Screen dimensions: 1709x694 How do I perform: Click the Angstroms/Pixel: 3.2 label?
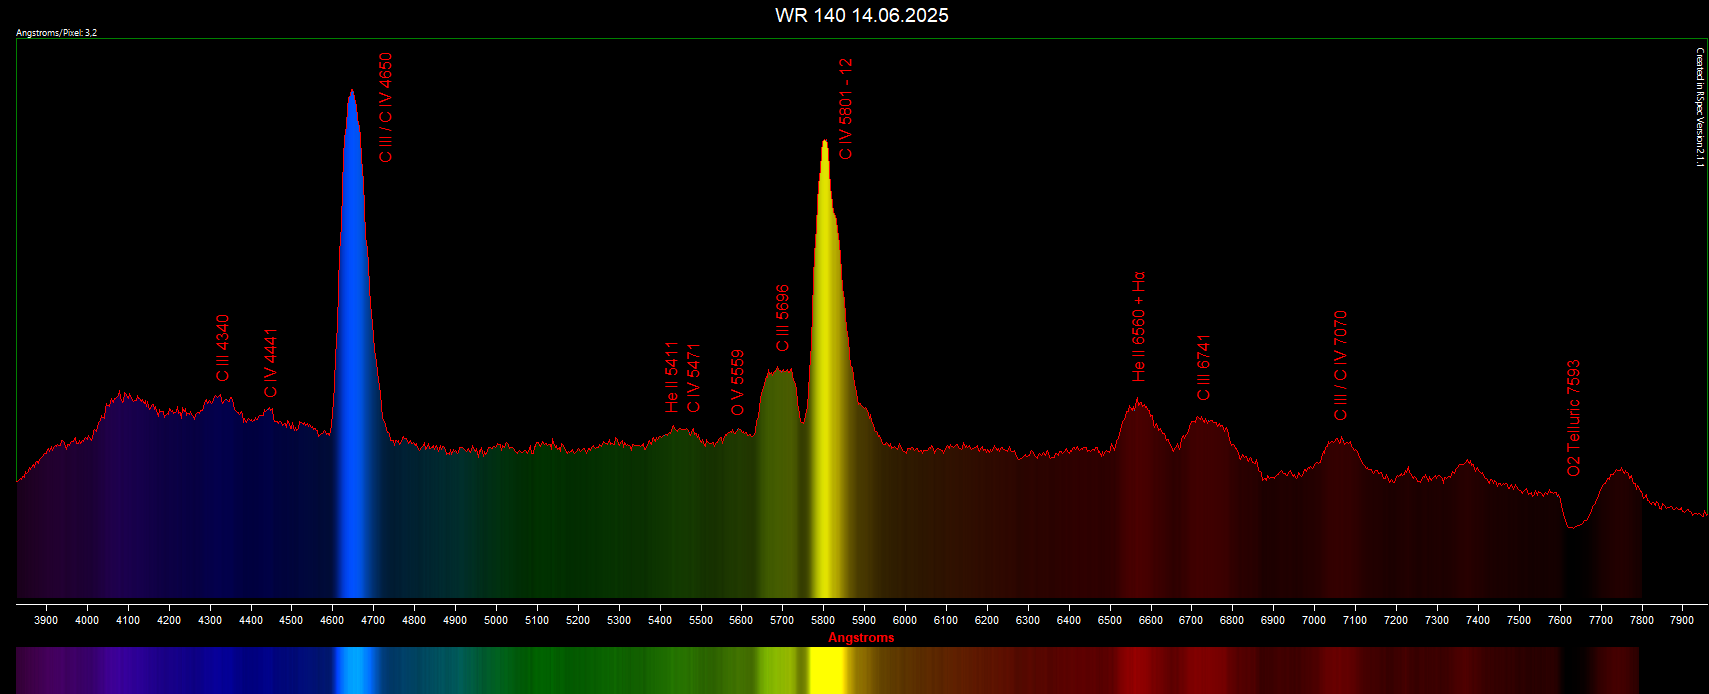(x=56, y=33)
